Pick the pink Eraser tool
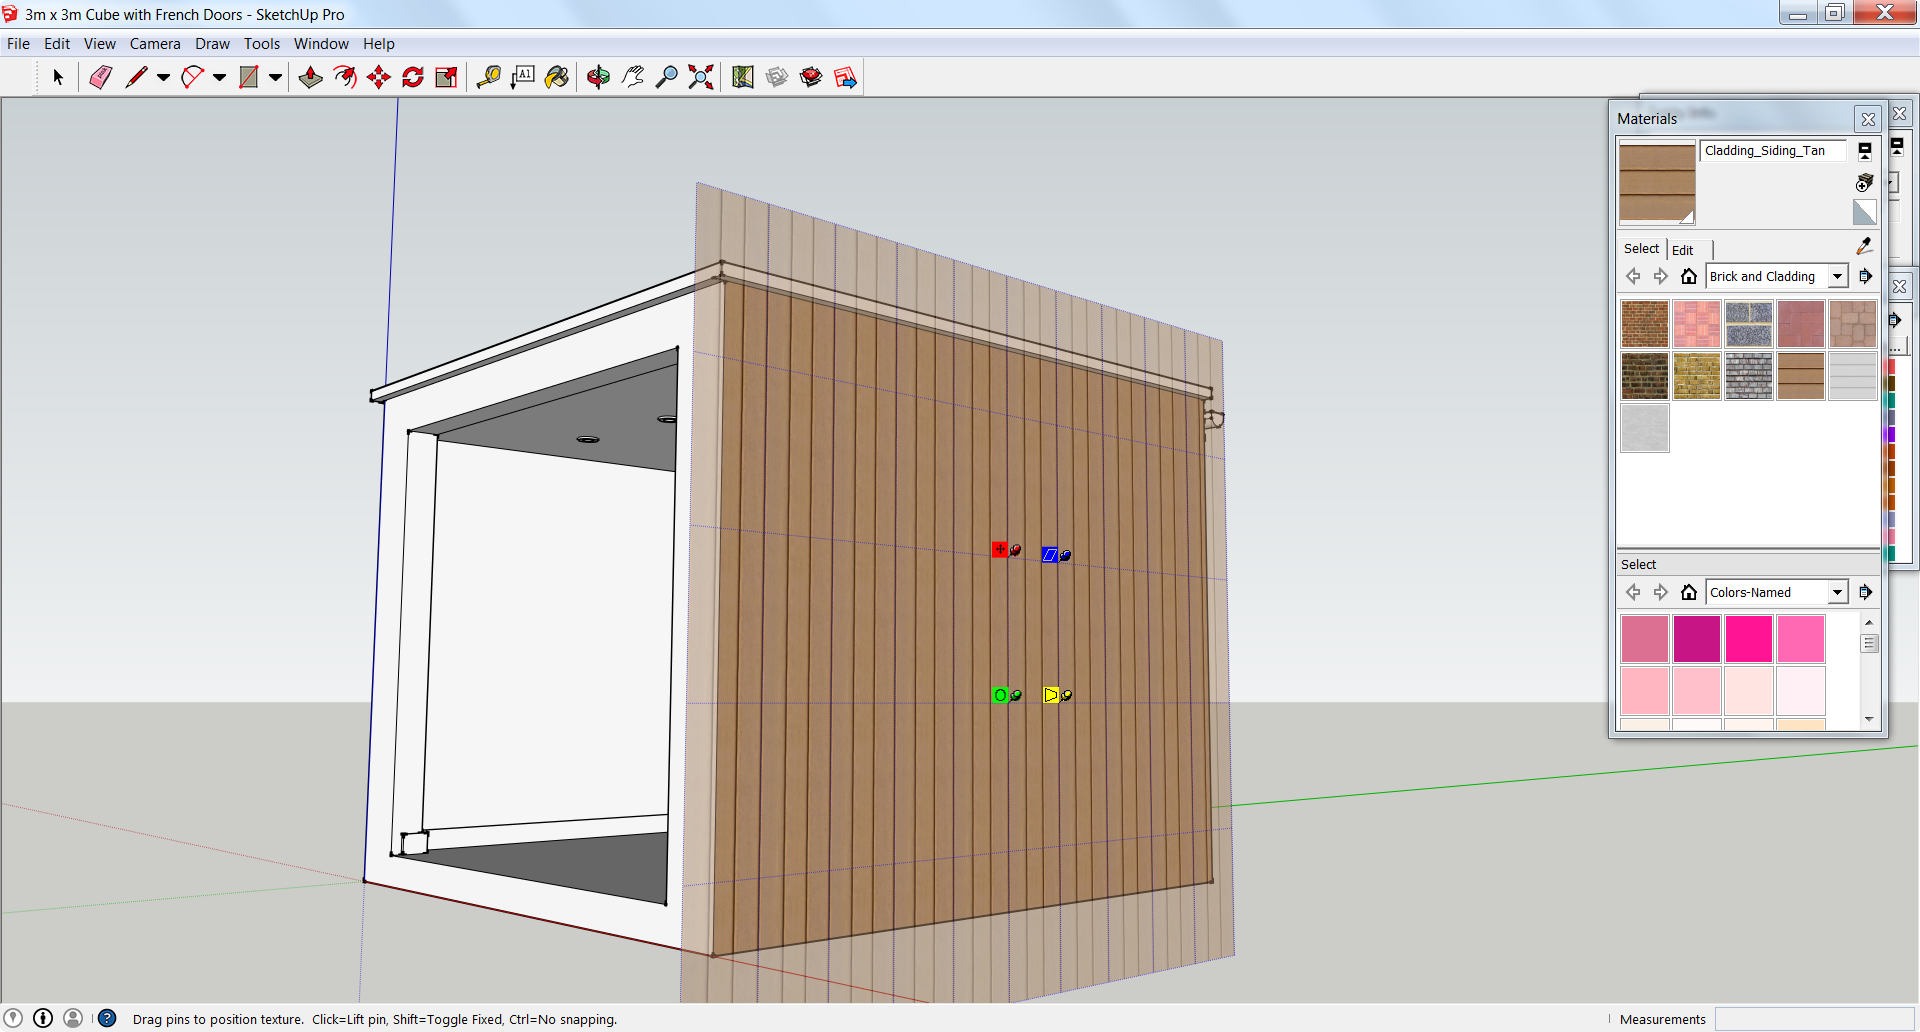This screenshot has width=1920, height=1032. click(x=100, y=77)
